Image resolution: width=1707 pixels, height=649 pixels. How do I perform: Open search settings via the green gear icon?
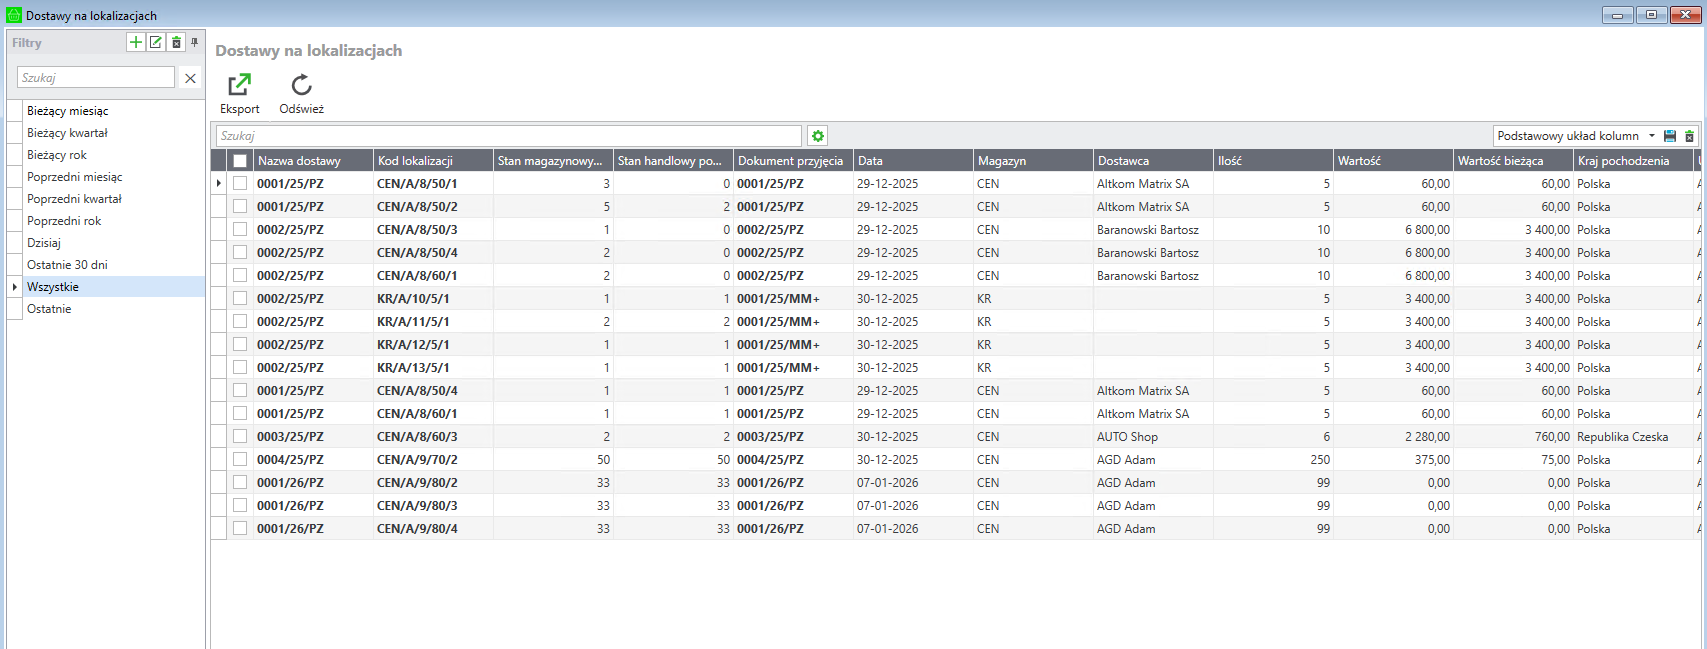pyautogui.click(x=818, y=136)
